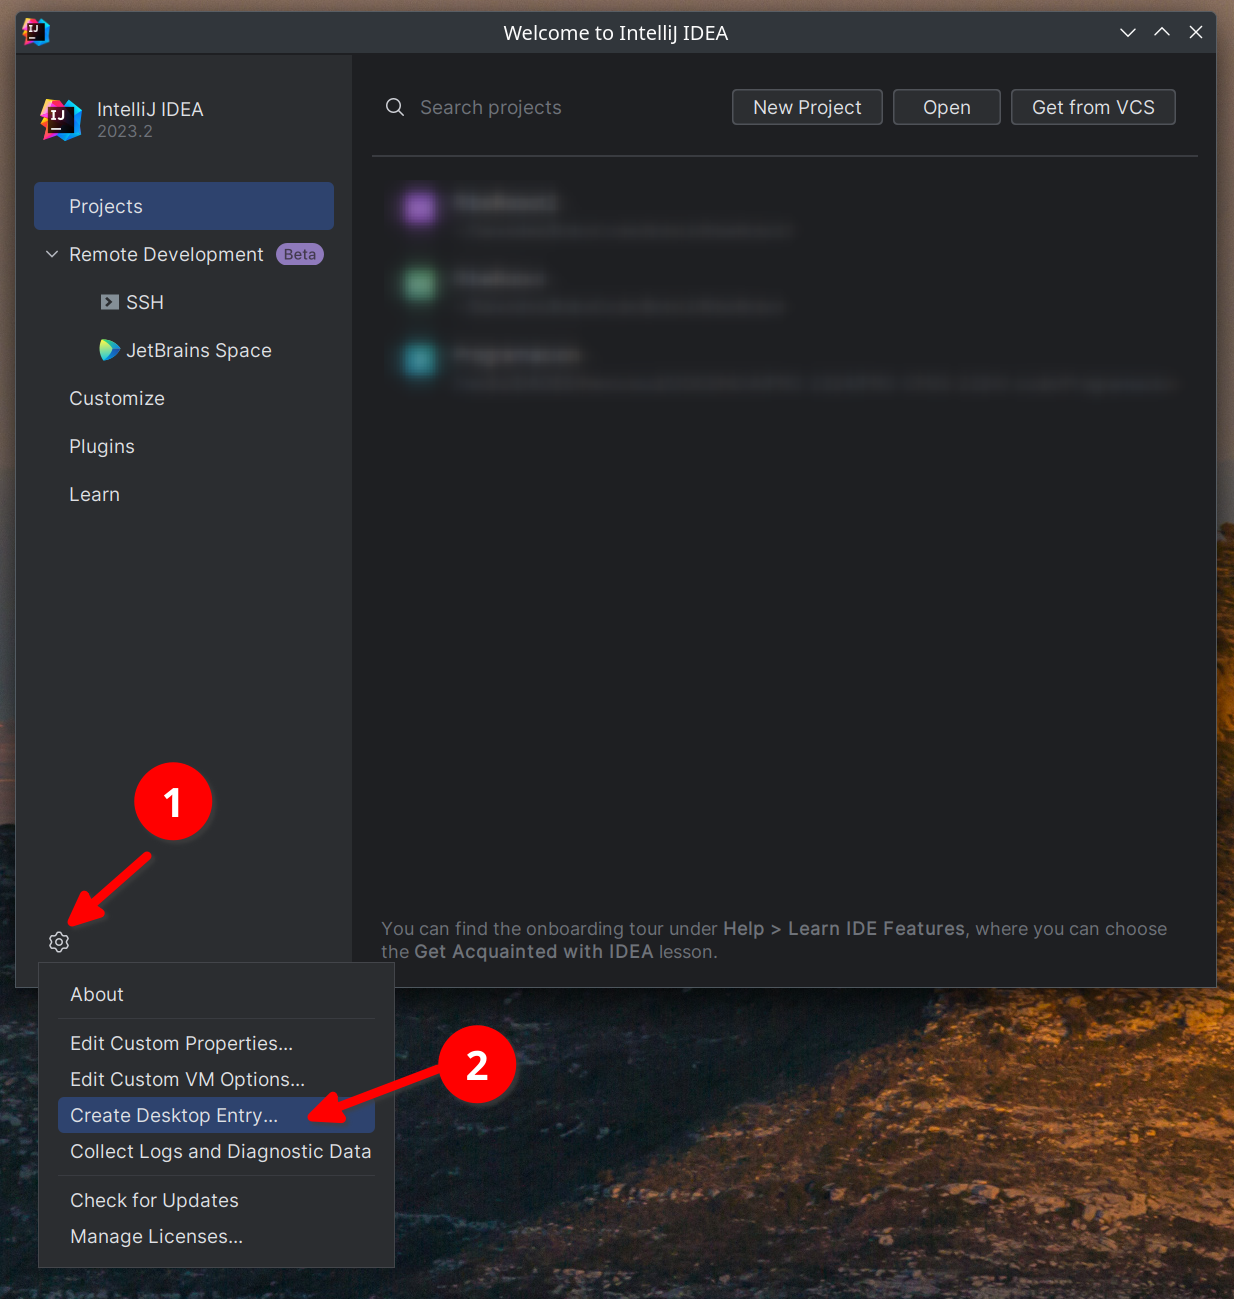Open the Welcome screen settings gear icon
This screenshot has width=1234, height=1299.
[58, 941]
